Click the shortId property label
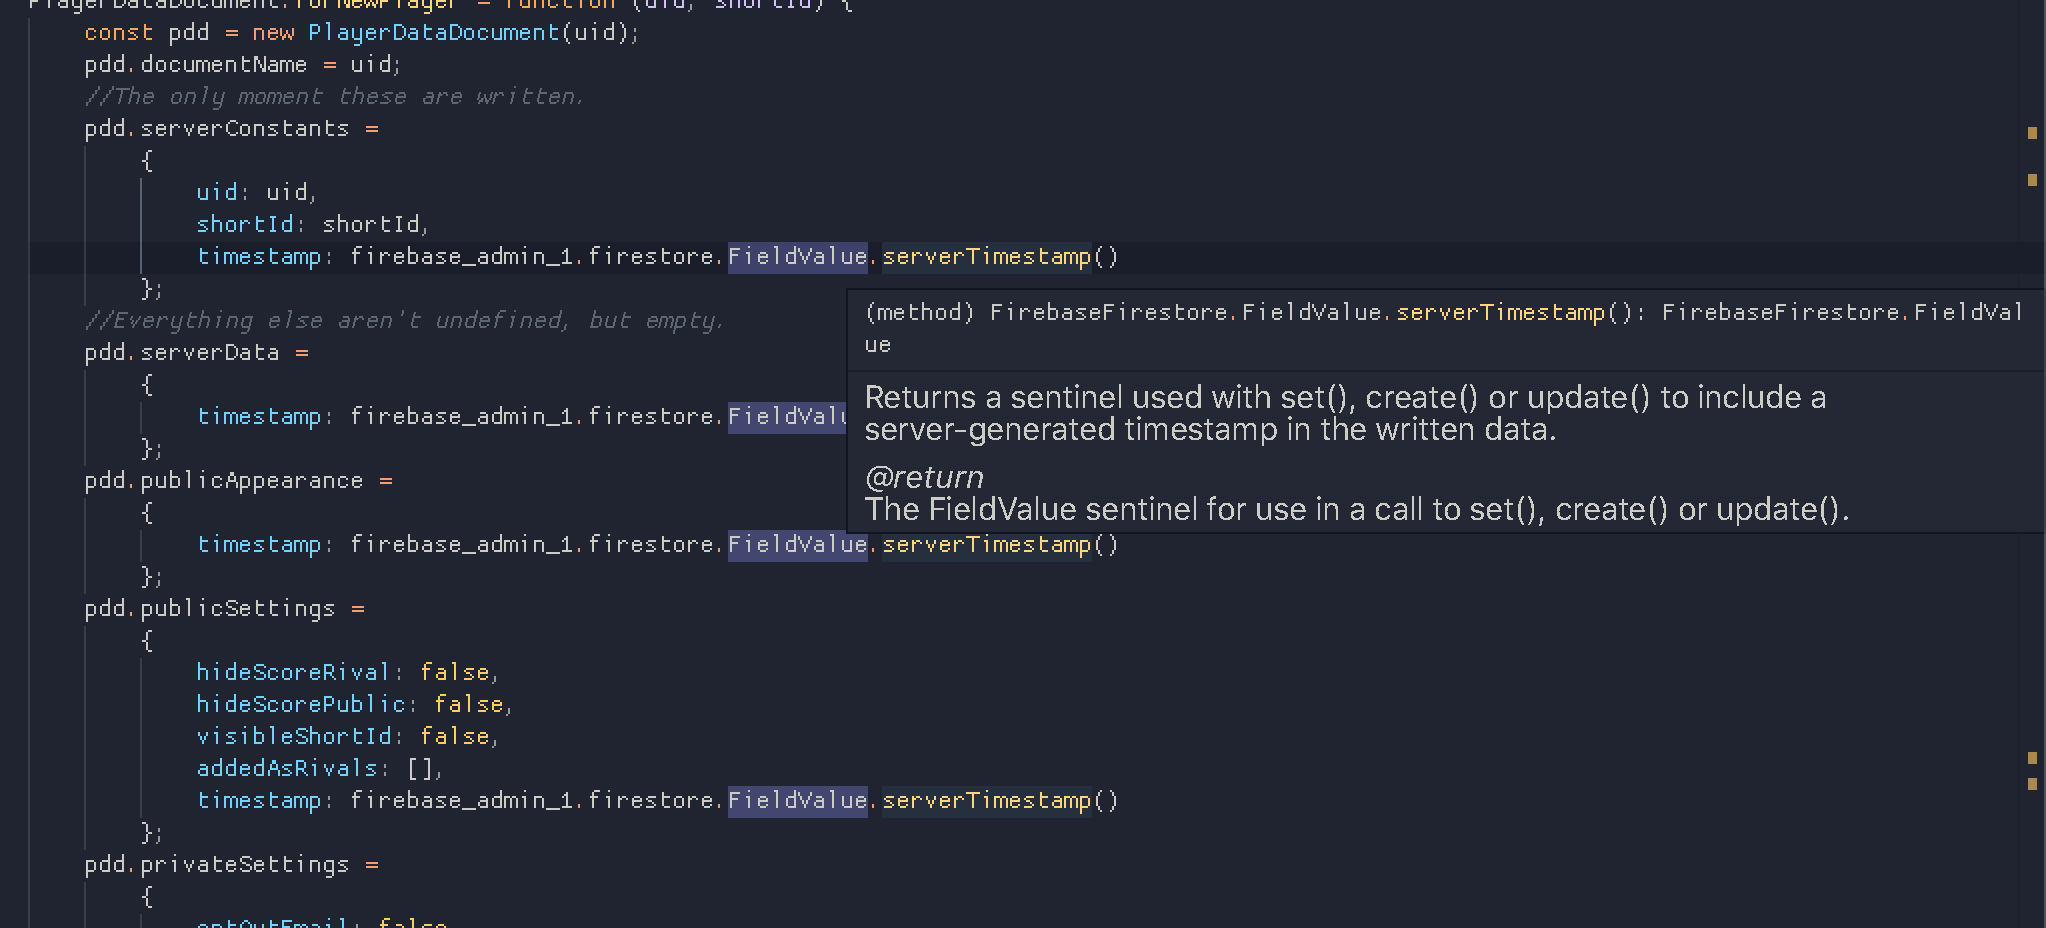2046x928 pixels. 243,224
